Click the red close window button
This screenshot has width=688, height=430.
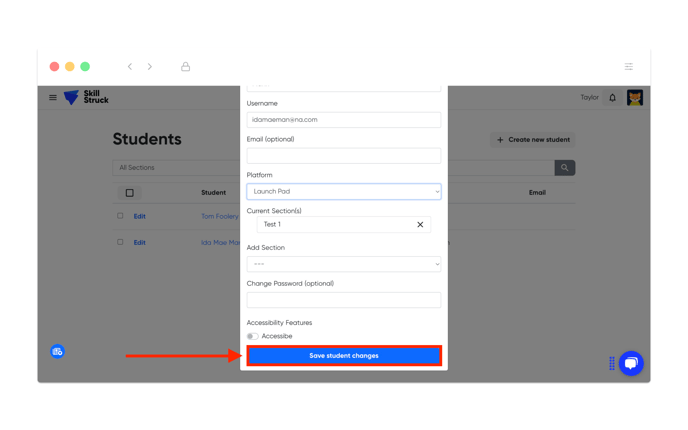point(54,66)
